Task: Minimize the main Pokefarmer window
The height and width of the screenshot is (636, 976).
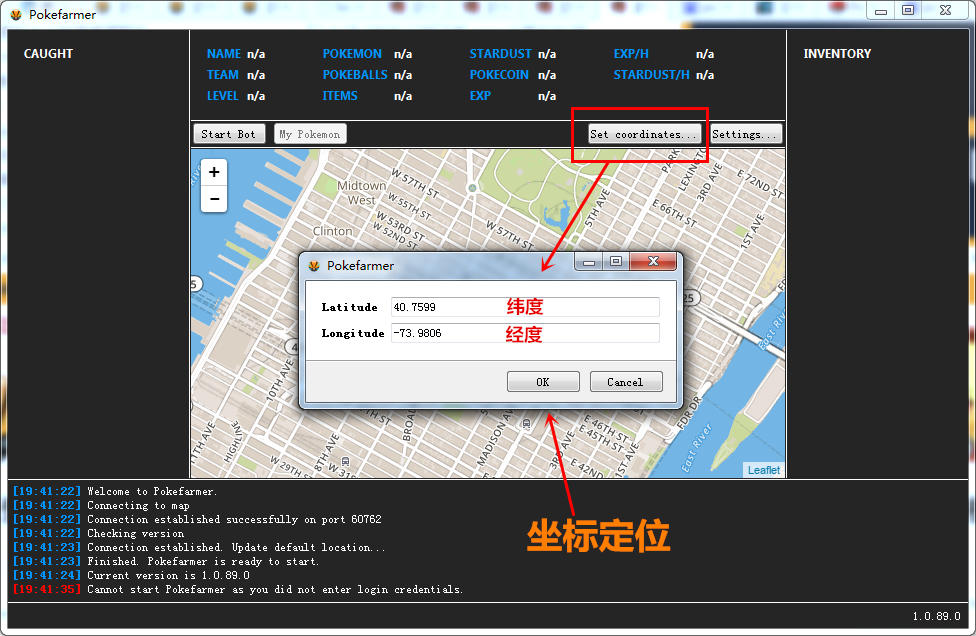Action: (x=881, y=11)
